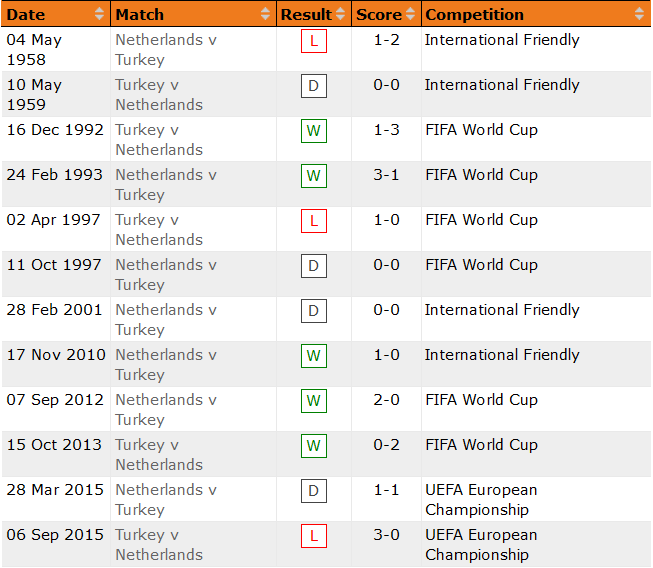Open the 24 Feb 1993 Netherlands v Turkey match
The image size is (653, 568).
pos(166,184)
